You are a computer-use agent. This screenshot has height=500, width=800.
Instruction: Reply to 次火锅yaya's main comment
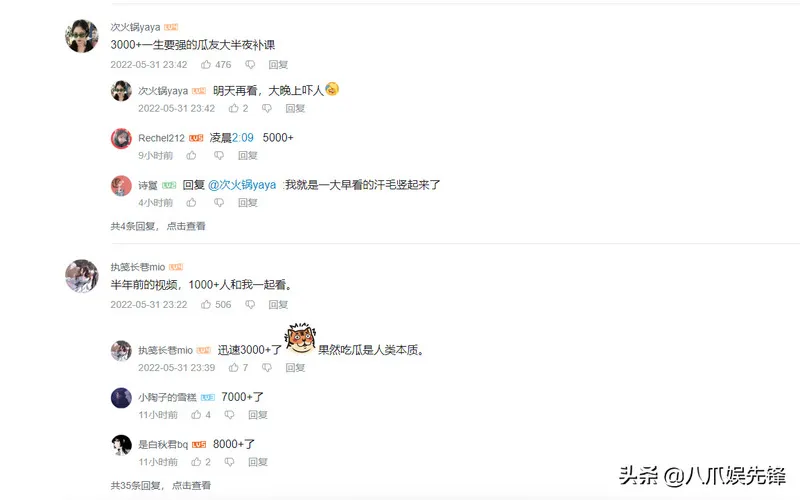[x=279, y=64]
